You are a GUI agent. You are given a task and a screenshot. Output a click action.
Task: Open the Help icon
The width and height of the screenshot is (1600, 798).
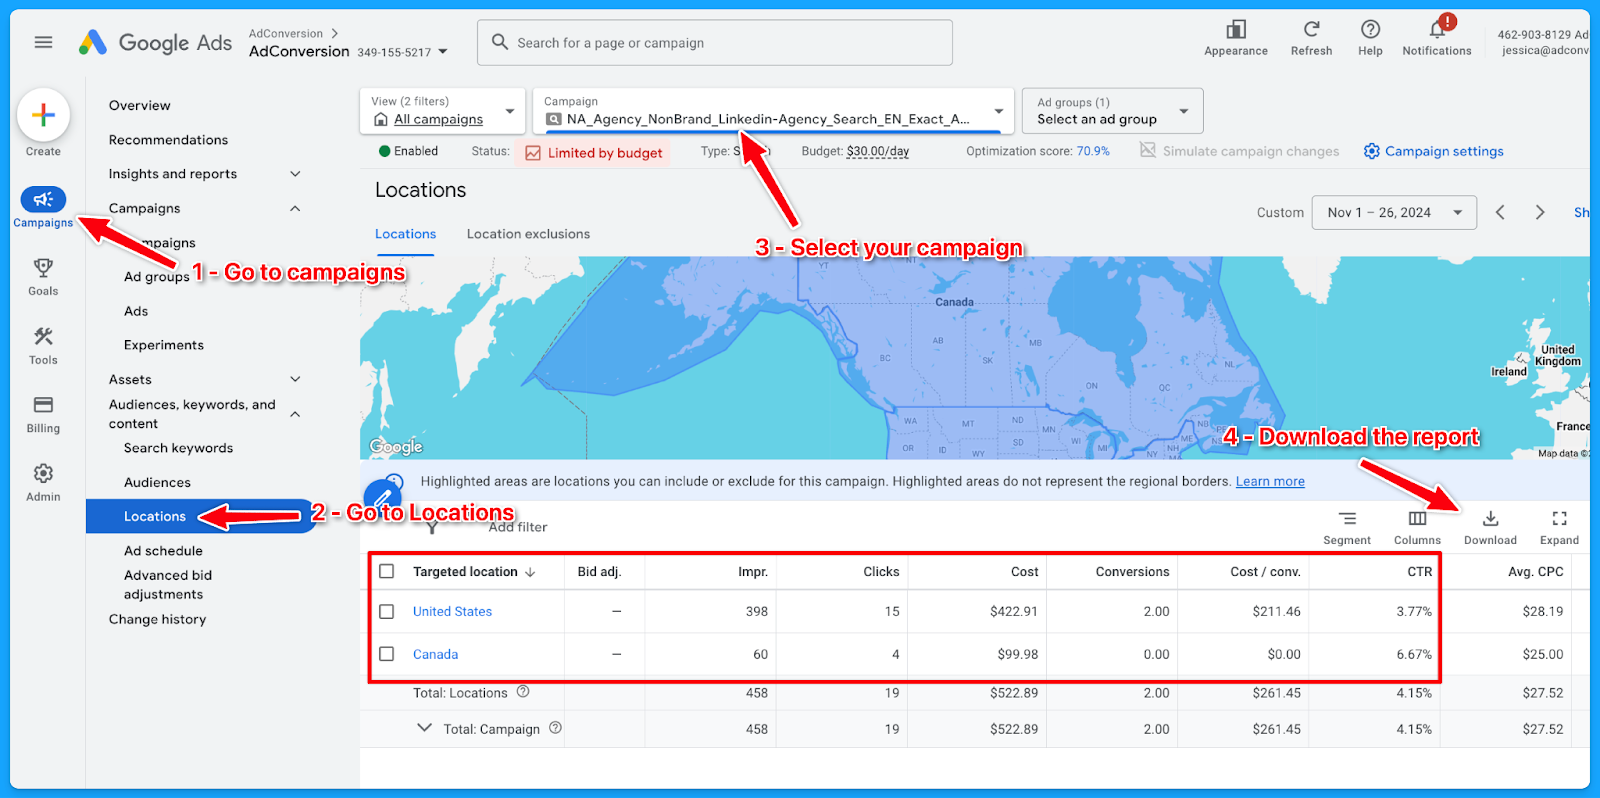[x=1370, y=29]
